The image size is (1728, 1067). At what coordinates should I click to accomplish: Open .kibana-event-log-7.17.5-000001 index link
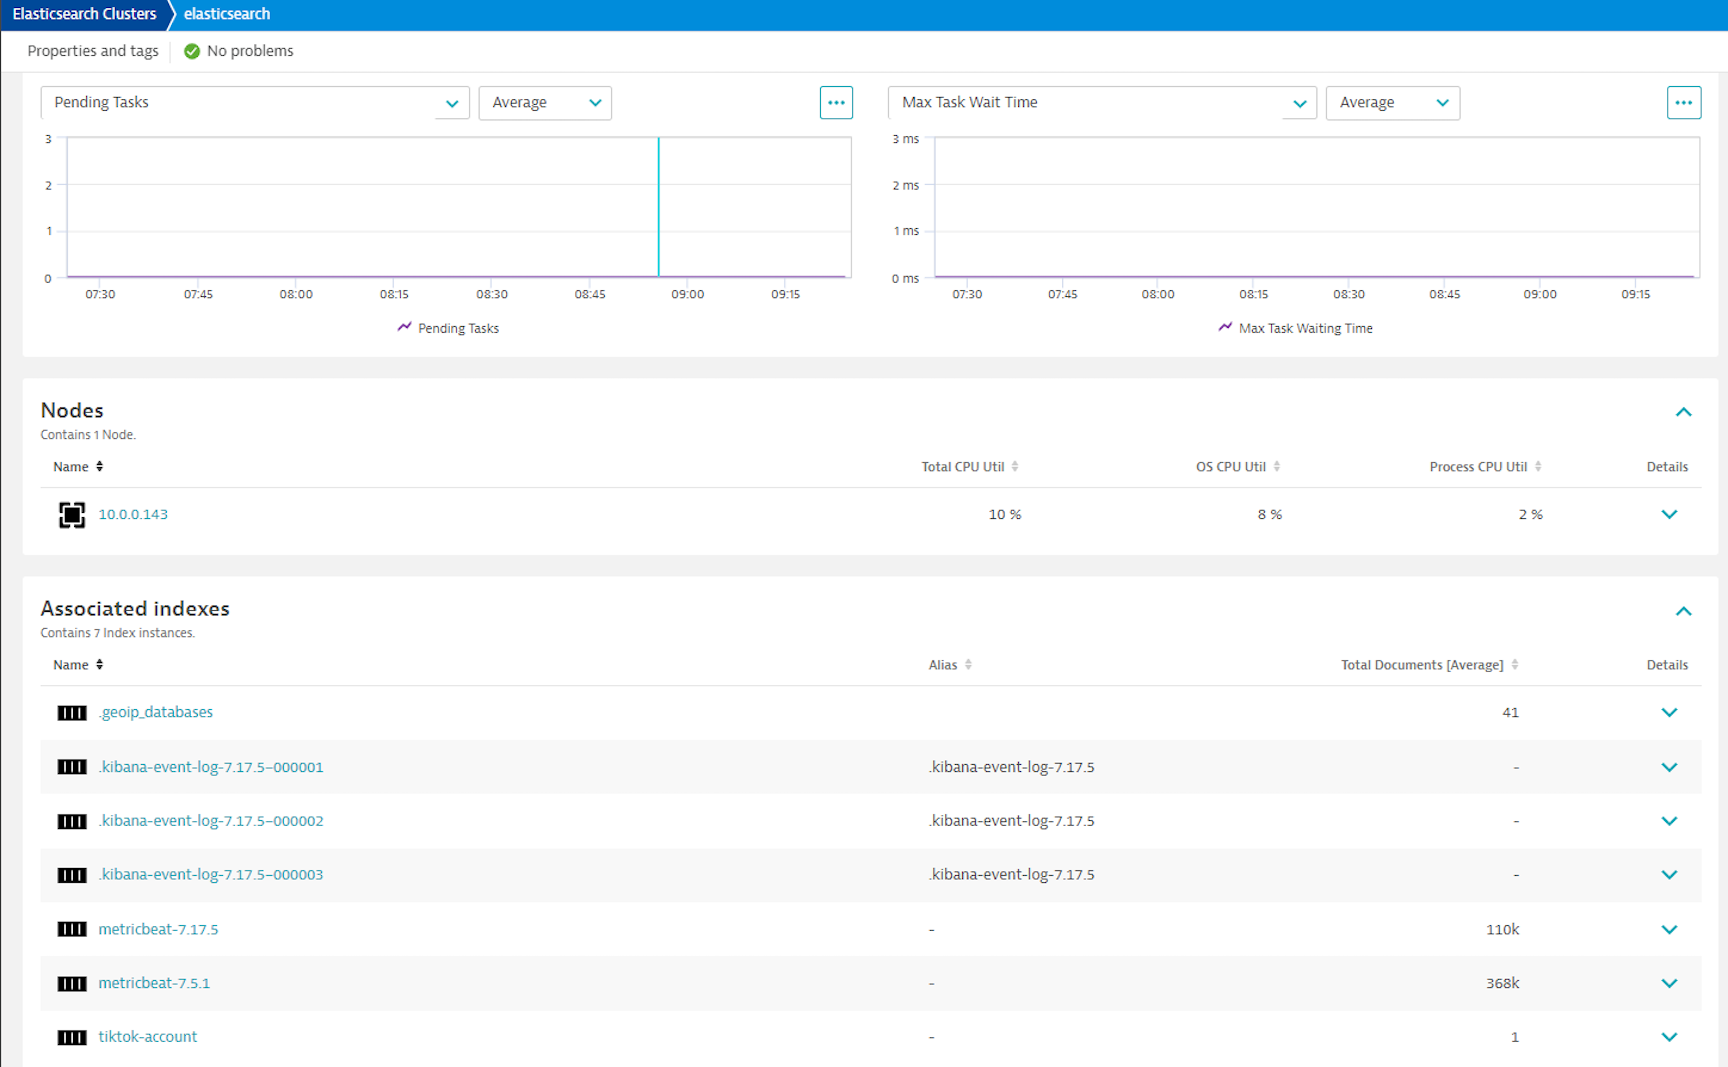point(211,767)
